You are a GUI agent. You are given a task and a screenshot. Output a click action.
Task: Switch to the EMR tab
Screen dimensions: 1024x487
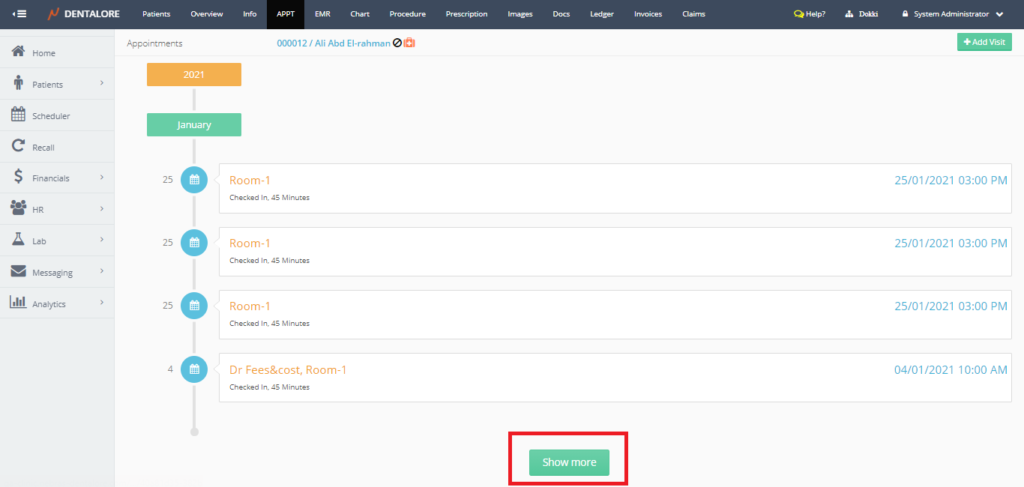322,14
